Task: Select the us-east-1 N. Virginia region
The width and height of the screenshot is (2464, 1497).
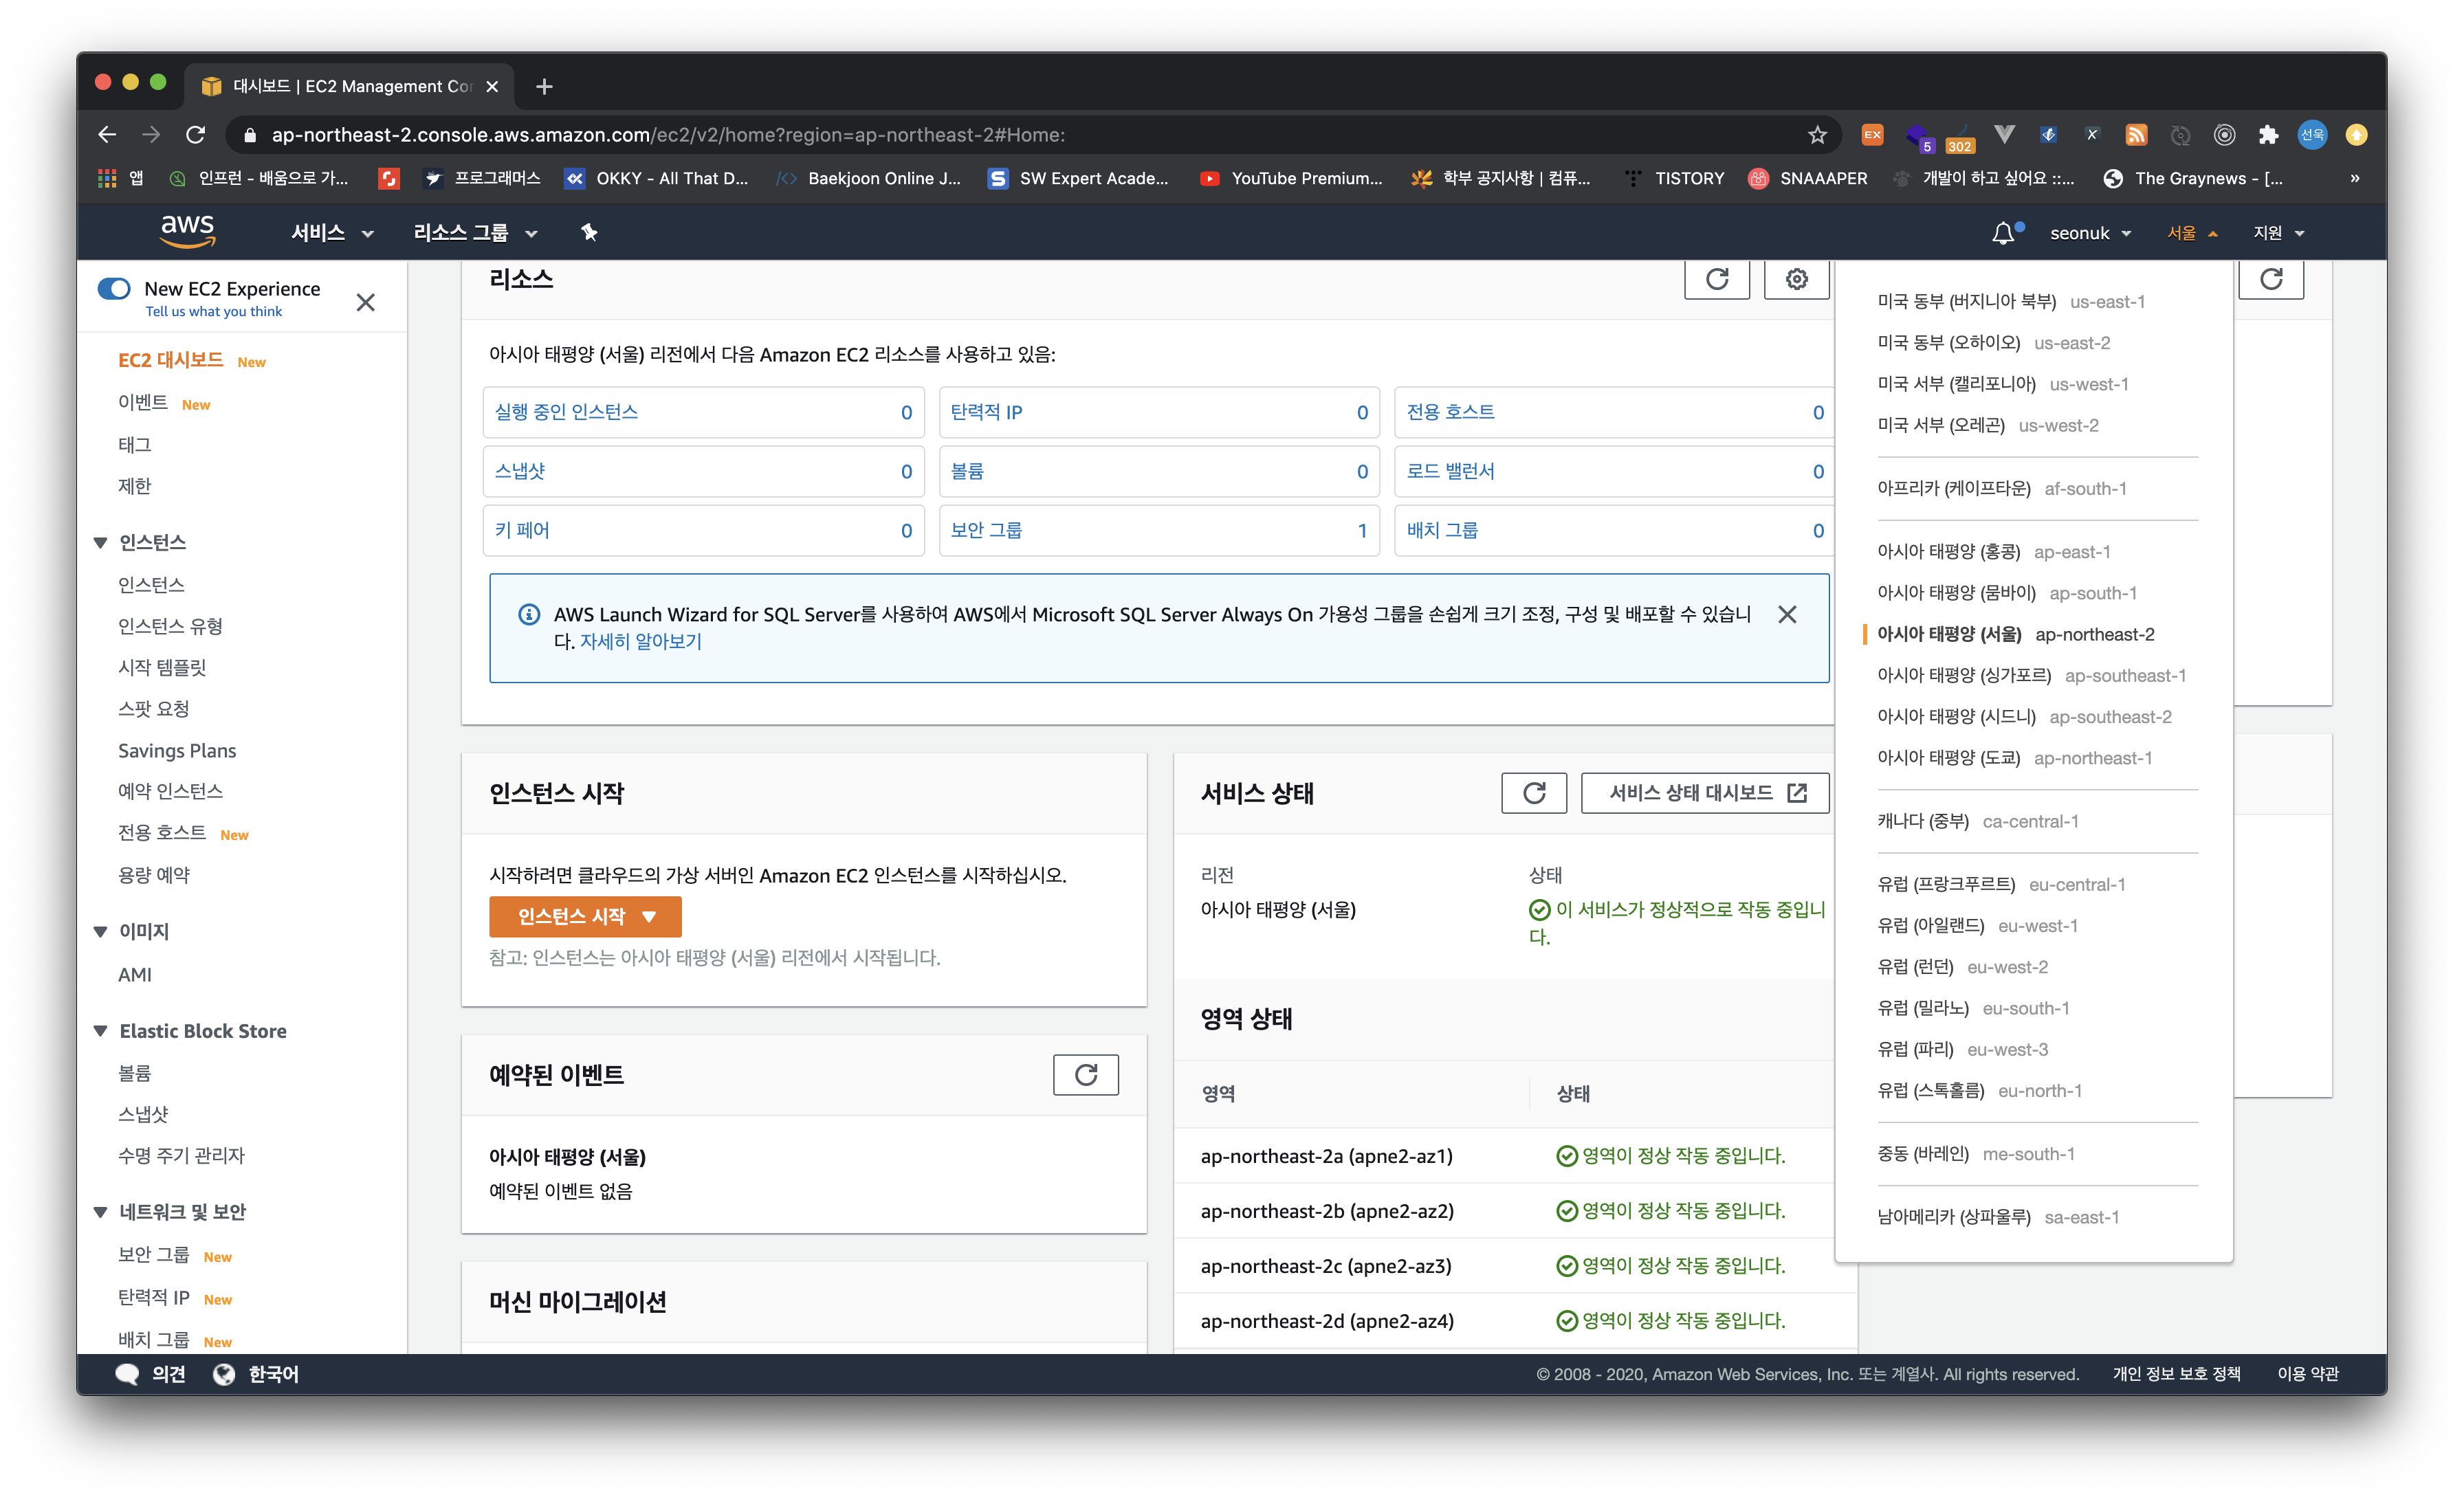Action: [2010, 302]
